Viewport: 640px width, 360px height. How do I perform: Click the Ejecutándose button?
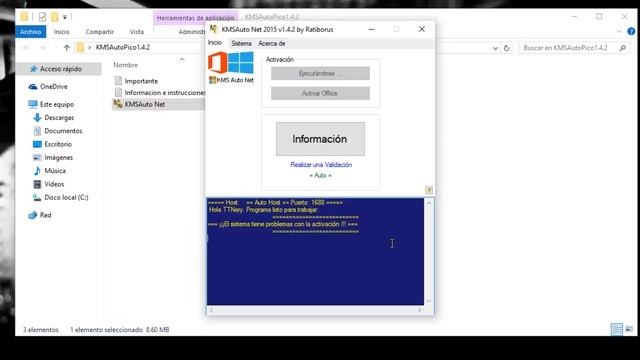[x=320, y=73]
